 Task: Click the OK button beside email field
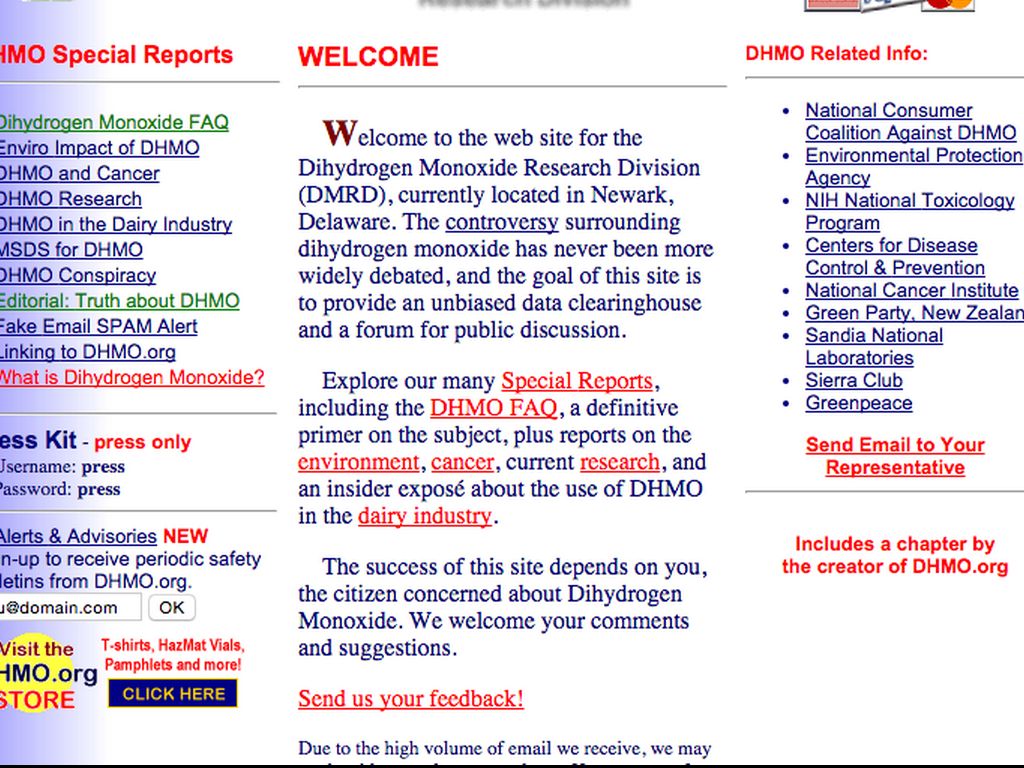pyautogui.click(x=172, y=608)
